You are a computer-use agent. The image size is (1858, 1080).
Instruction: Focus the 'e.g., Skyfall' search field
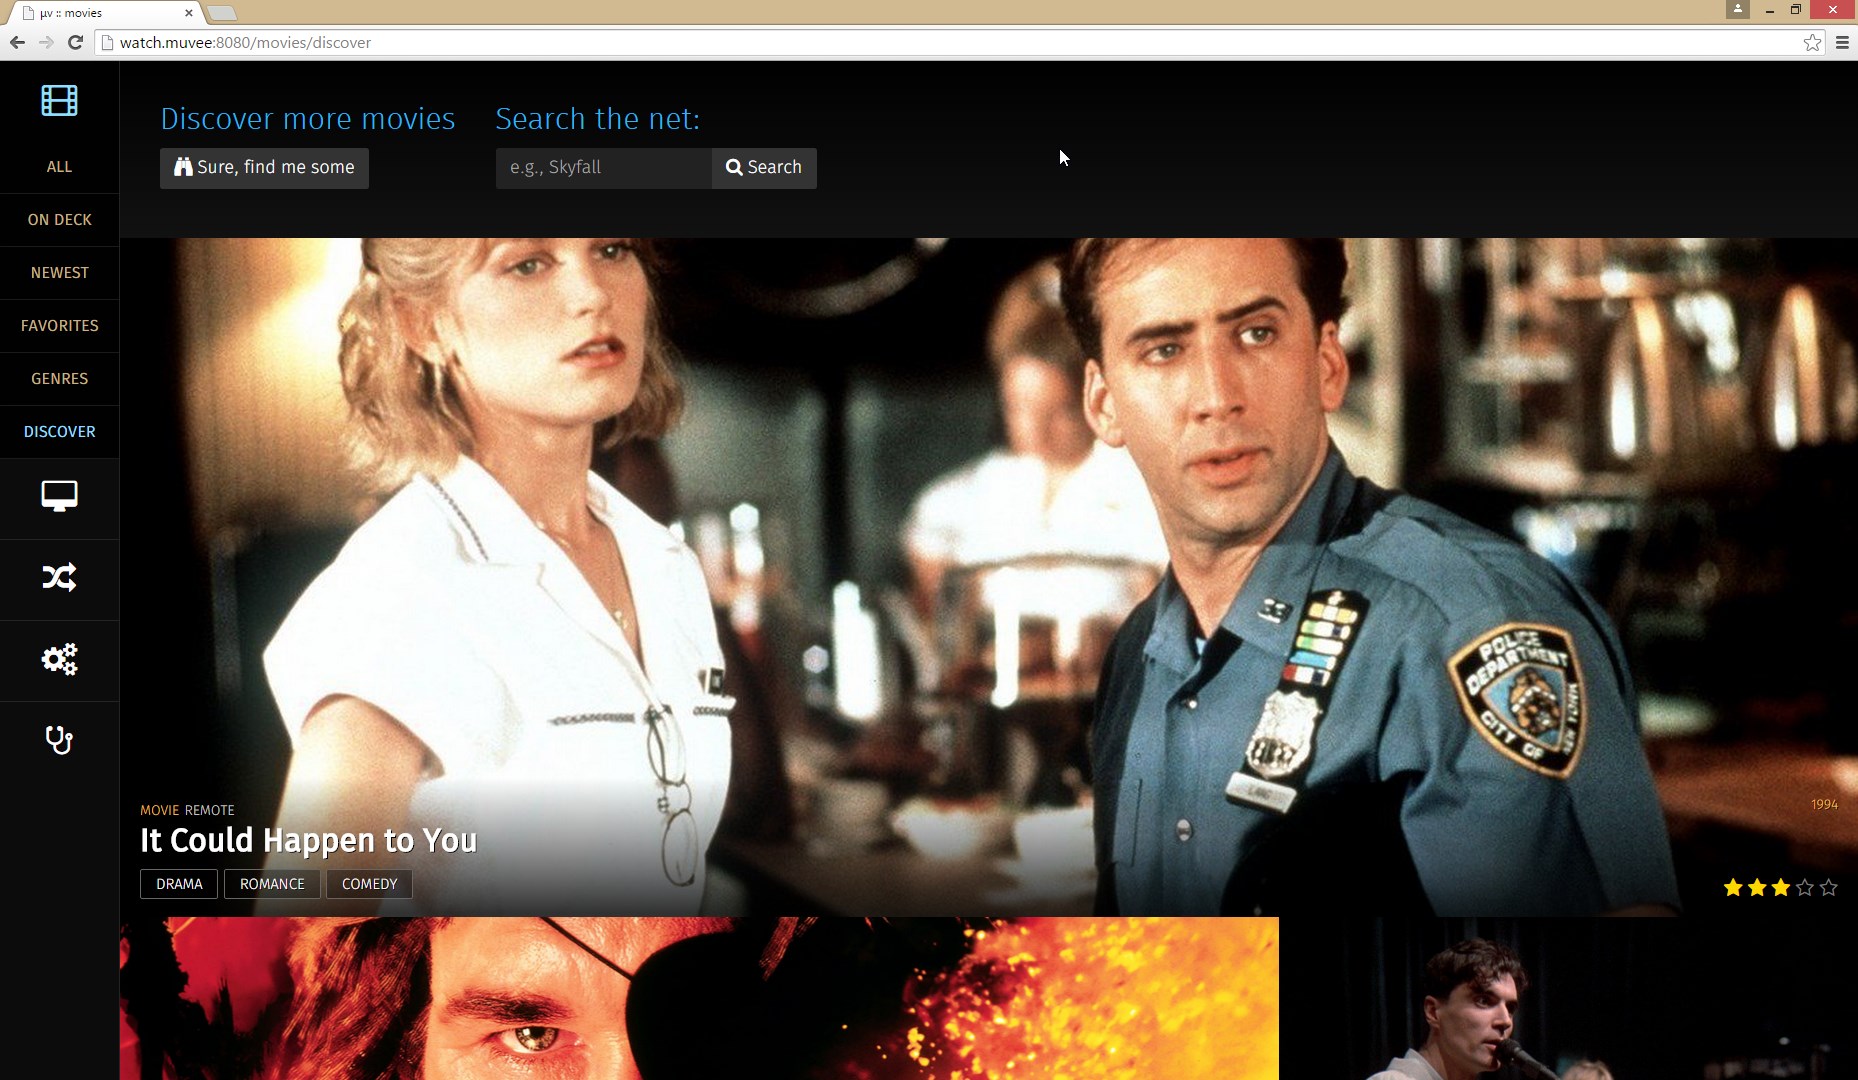[x=604, y=168]
